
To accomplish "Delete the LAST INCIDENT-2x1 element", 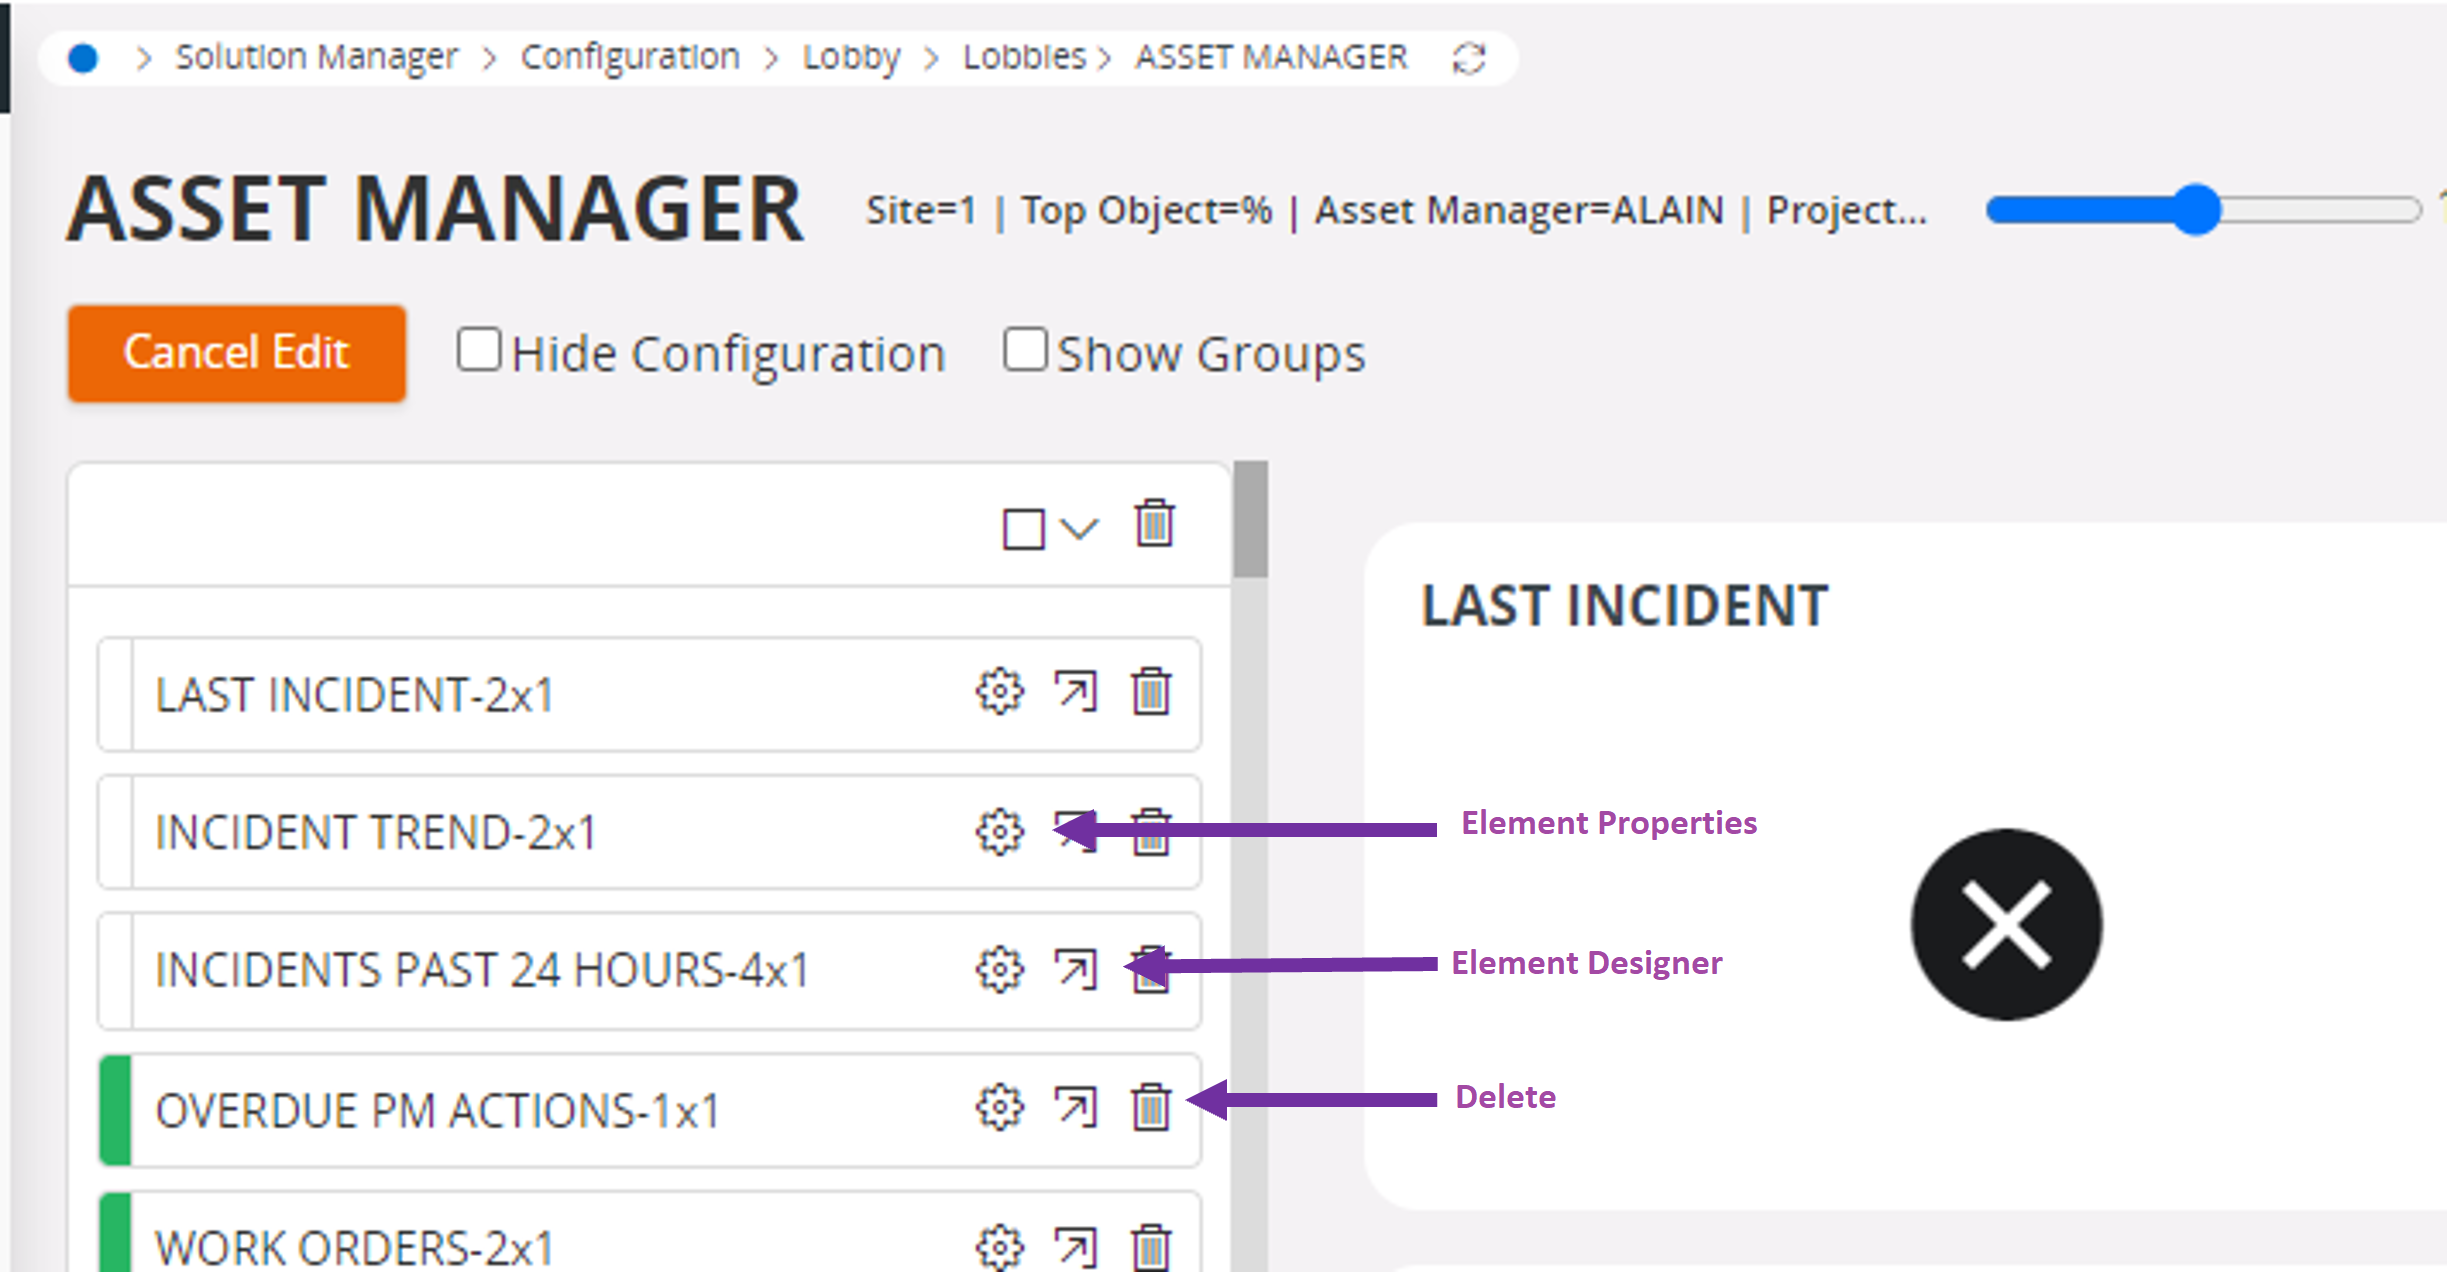I will pos(1151,692).
